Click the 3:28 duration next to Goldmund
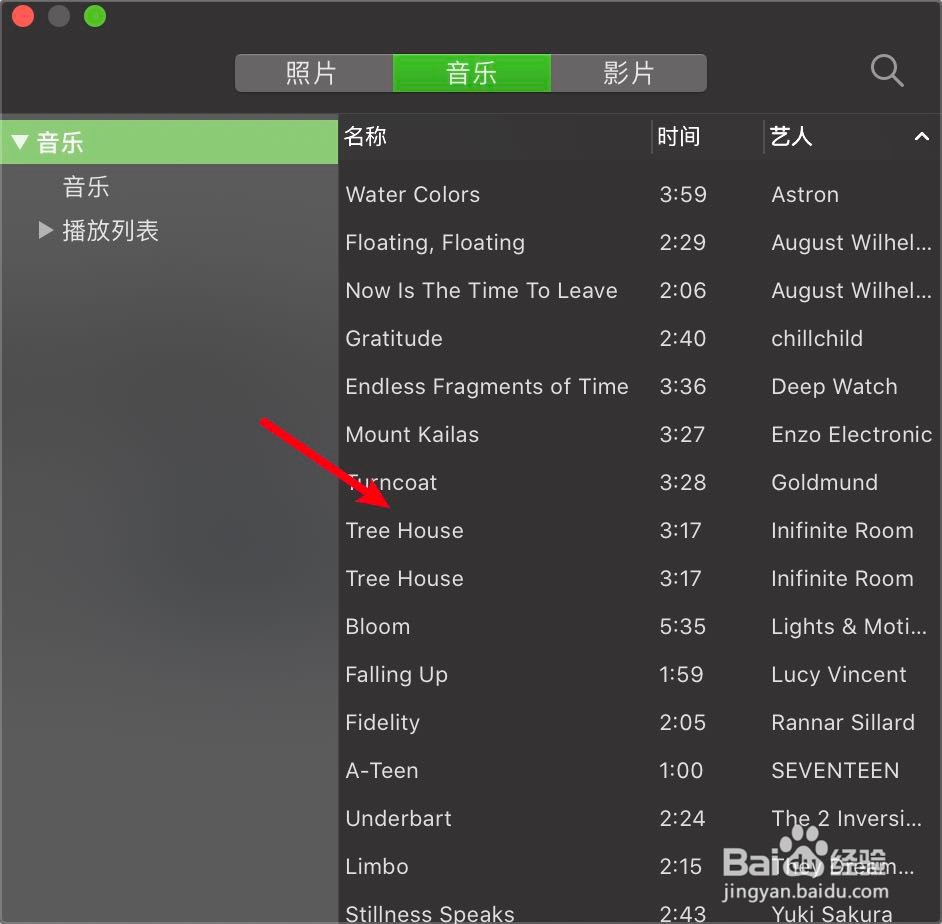Screen dimensions: 942x924 pyautogui.click(x=683, y=482)
